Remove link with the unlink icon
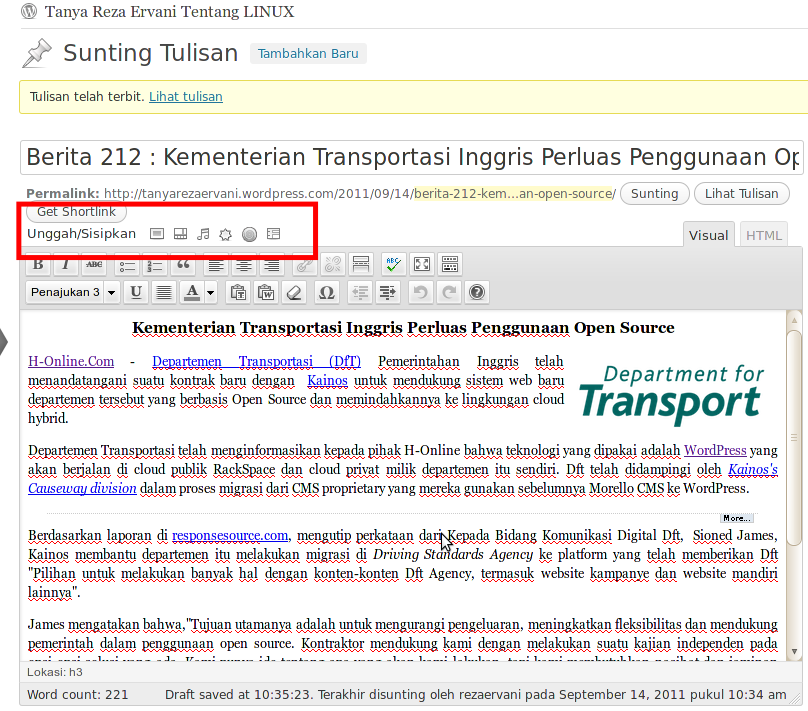This screenshot has height=711, width=808. pos(333,264)
